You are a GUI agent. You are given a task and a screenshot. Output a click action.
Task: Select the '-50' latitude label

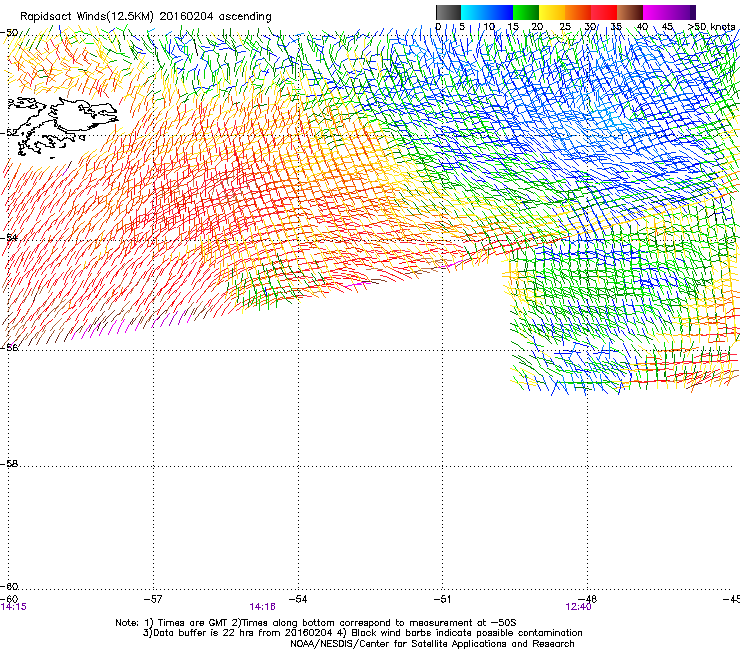pos(9,33)
